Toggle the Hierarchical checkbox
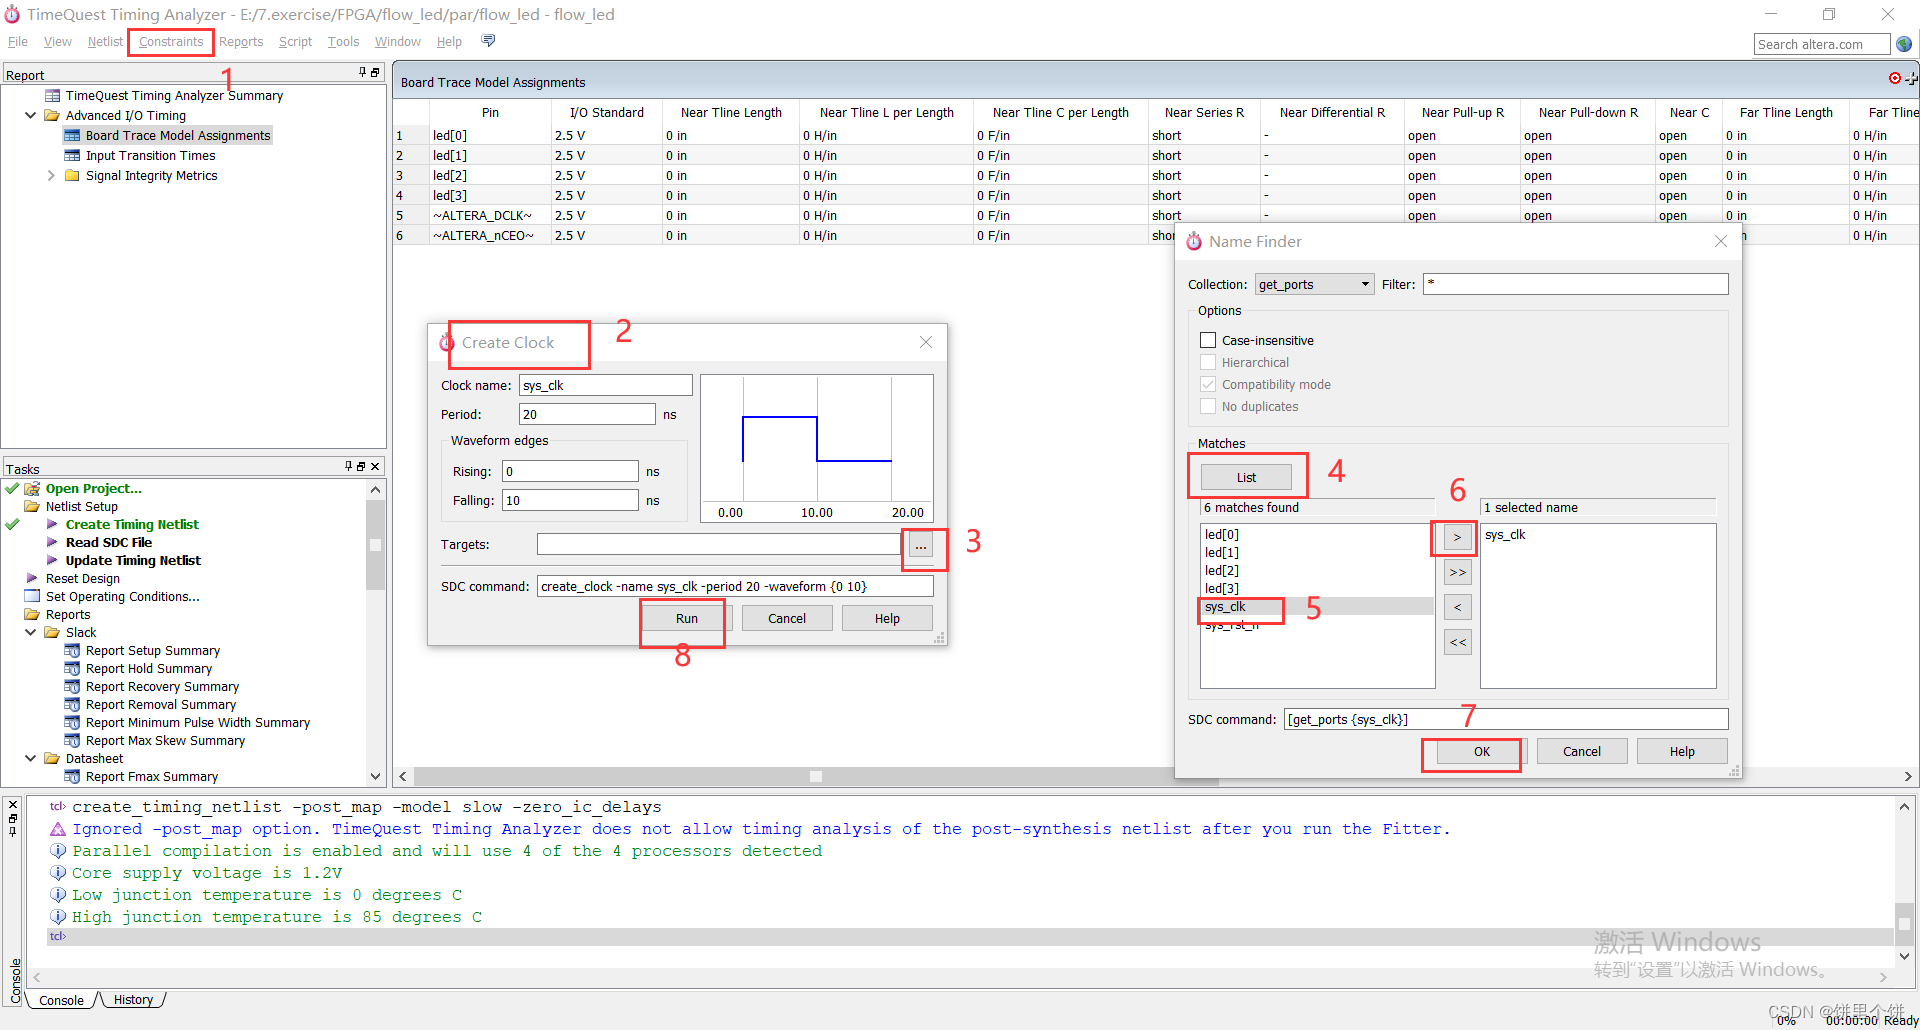Screen dimensions: 1920x1030 pyautogui.click(x=1208, y=363)
